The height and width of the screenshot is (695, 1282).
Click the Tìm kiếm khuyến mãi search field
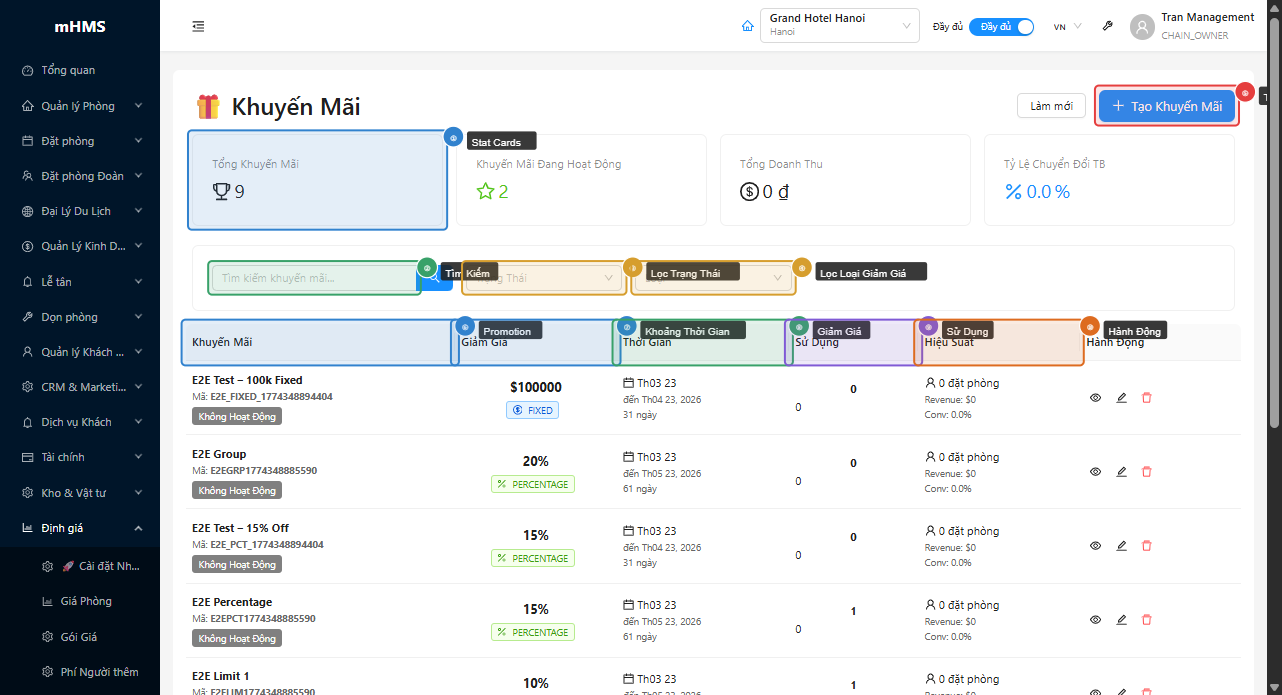point(314,278)
